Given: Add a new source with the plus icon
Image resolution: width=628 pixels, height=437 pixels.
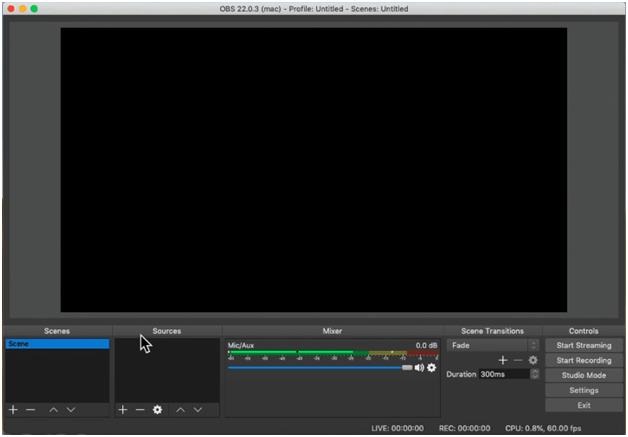Looking at the screenshot, I should (123, 410).
